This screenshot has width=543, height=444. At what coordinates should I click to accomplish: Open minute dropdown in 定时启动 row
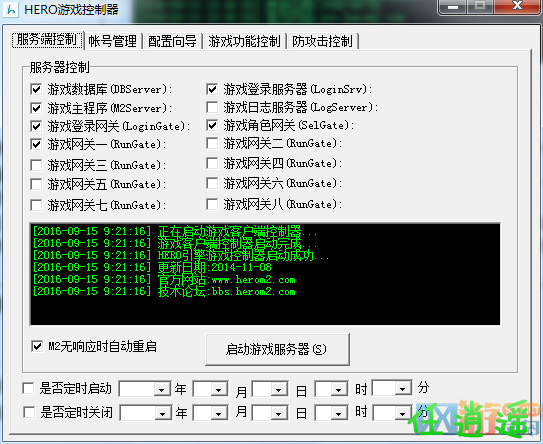tap(402, 389)
